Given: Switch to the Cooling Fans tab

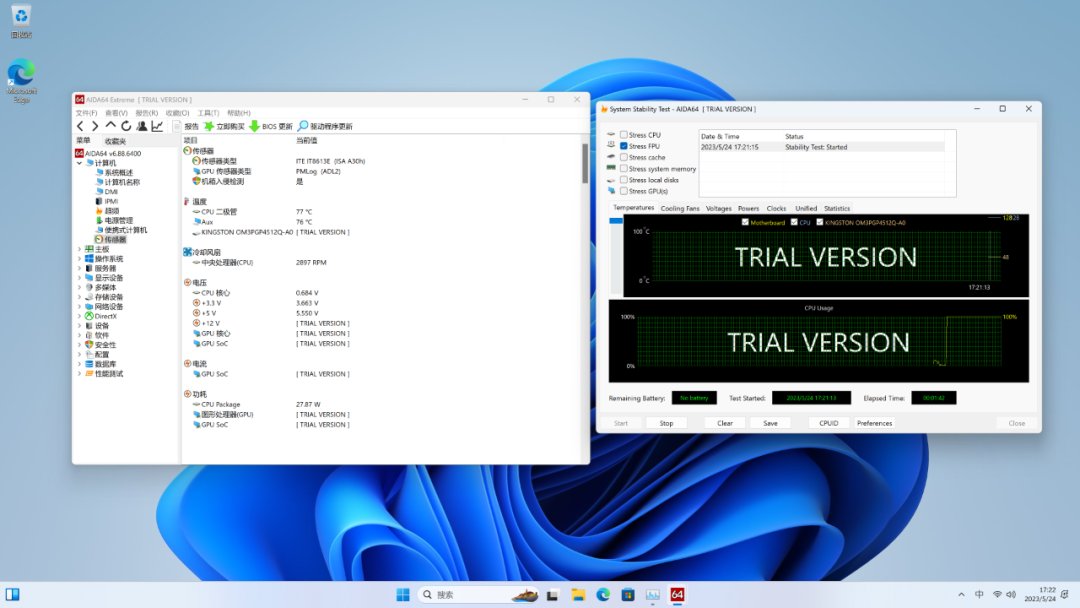Looking at the screenshot, I should click(680, 208).
